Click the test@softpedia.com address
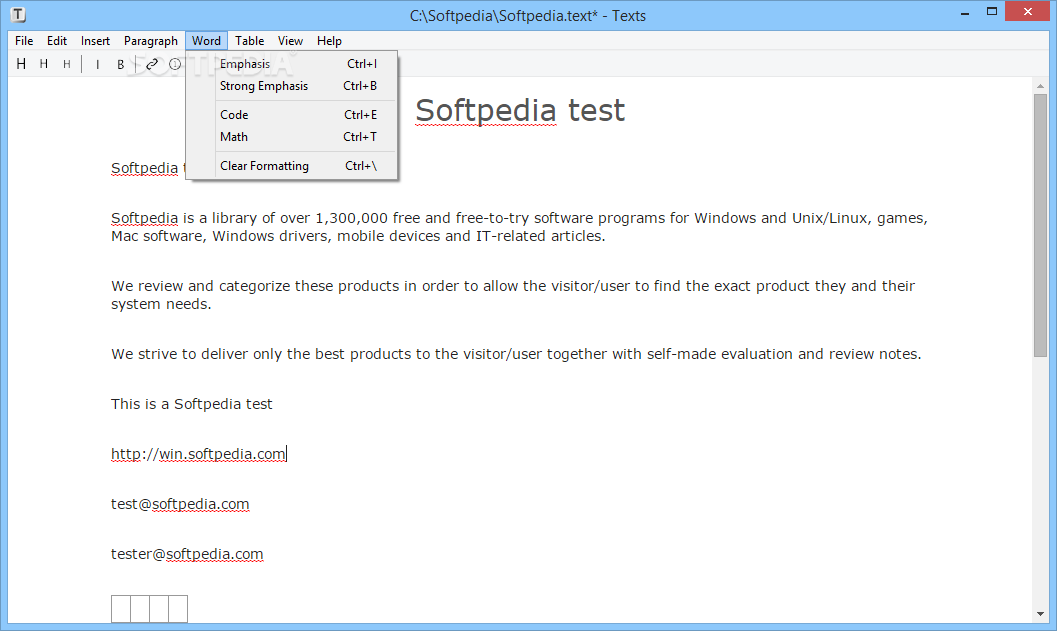Image resolution: width=1057 pixels, height=631 pixels. (x=180, y=504)
